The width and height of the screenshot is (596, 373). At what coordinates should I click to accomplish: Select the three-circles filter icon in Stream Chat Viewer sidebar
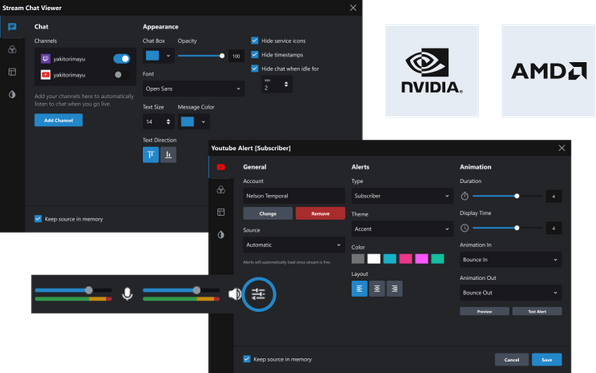click(12, 49)
